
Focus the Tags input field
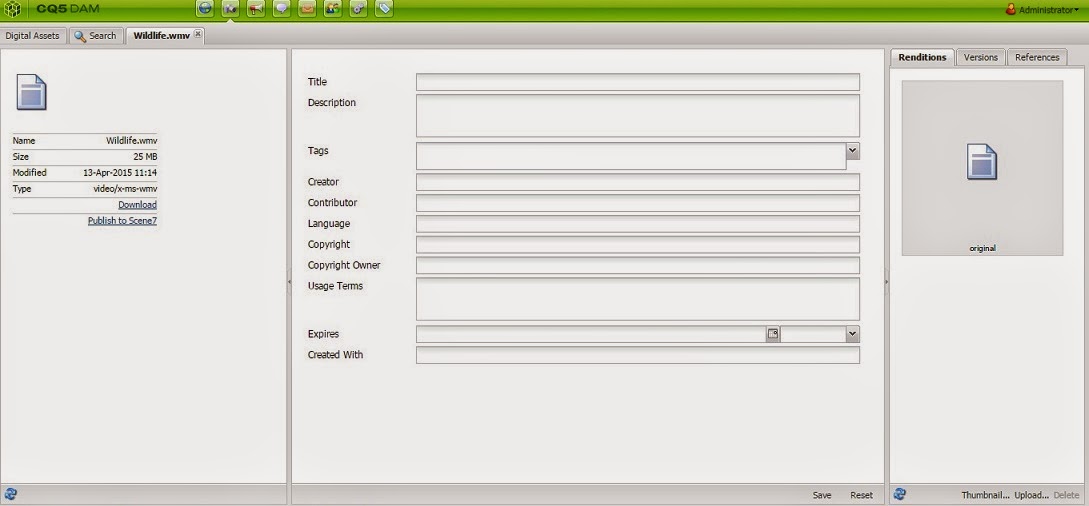pos(631,156)
